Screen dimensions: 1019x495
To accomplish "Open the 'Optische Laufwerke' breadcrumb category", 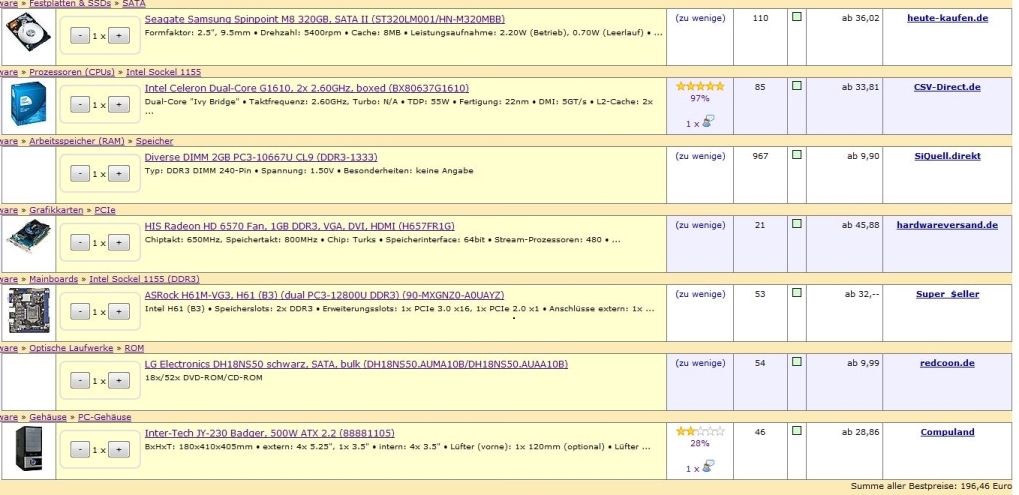I will [x=71, y=348].
